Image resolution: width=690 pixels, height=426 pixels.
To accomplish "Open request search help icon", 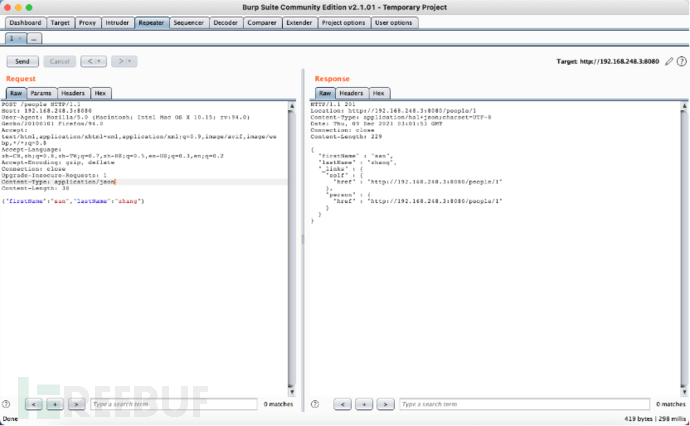I will [6, 404].
